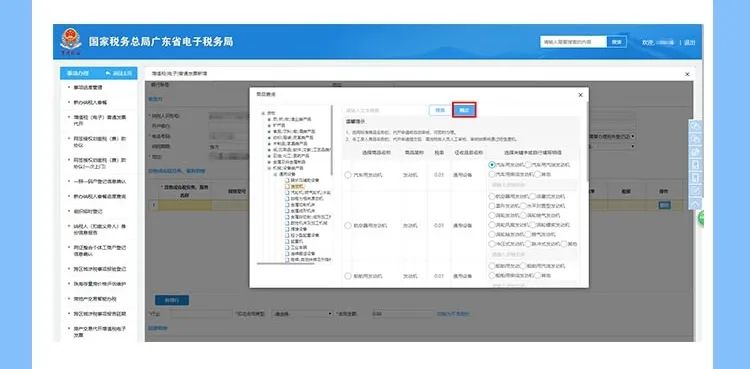Open the 事项办理 sidebar tab
The width and height of the screenshot is (750, 369).
tap(78, 73)
